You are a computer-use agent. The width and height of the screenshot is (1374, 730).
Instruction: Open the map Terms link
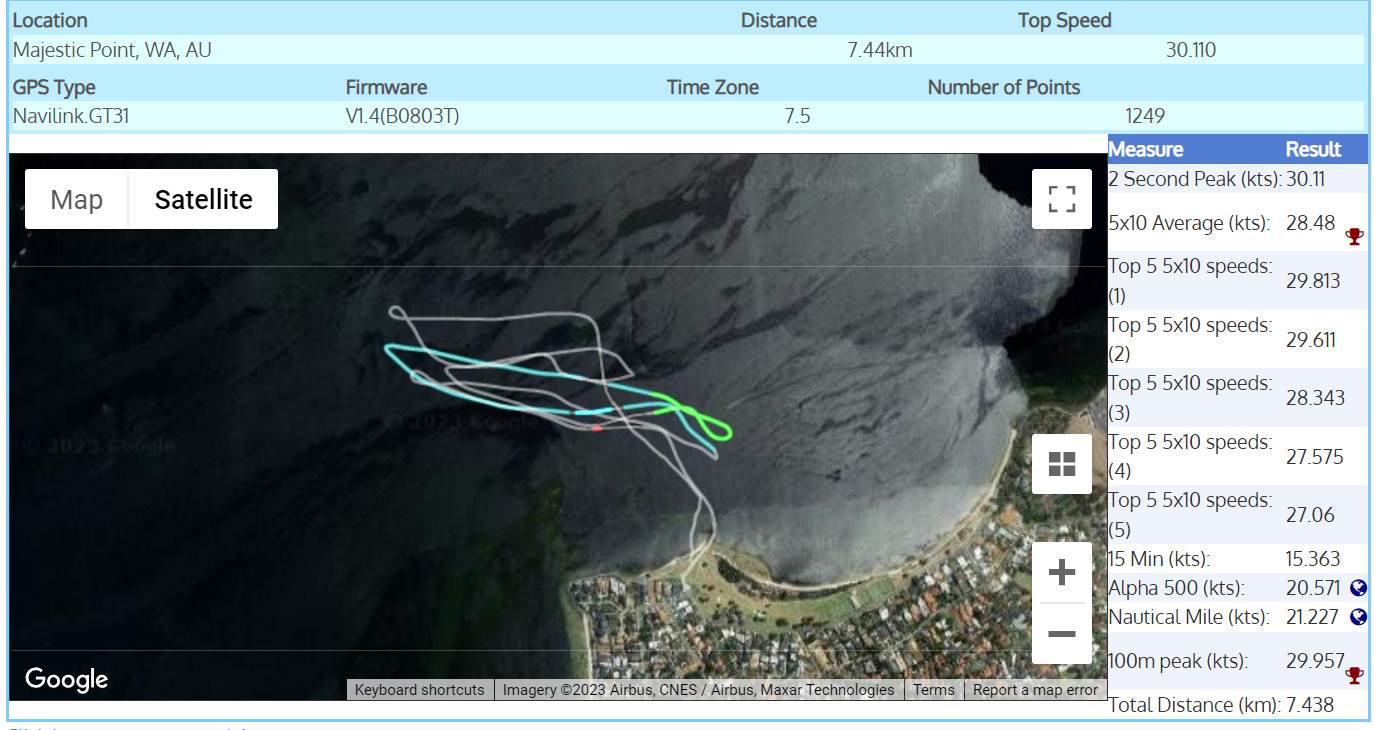(x=933, y=690)
